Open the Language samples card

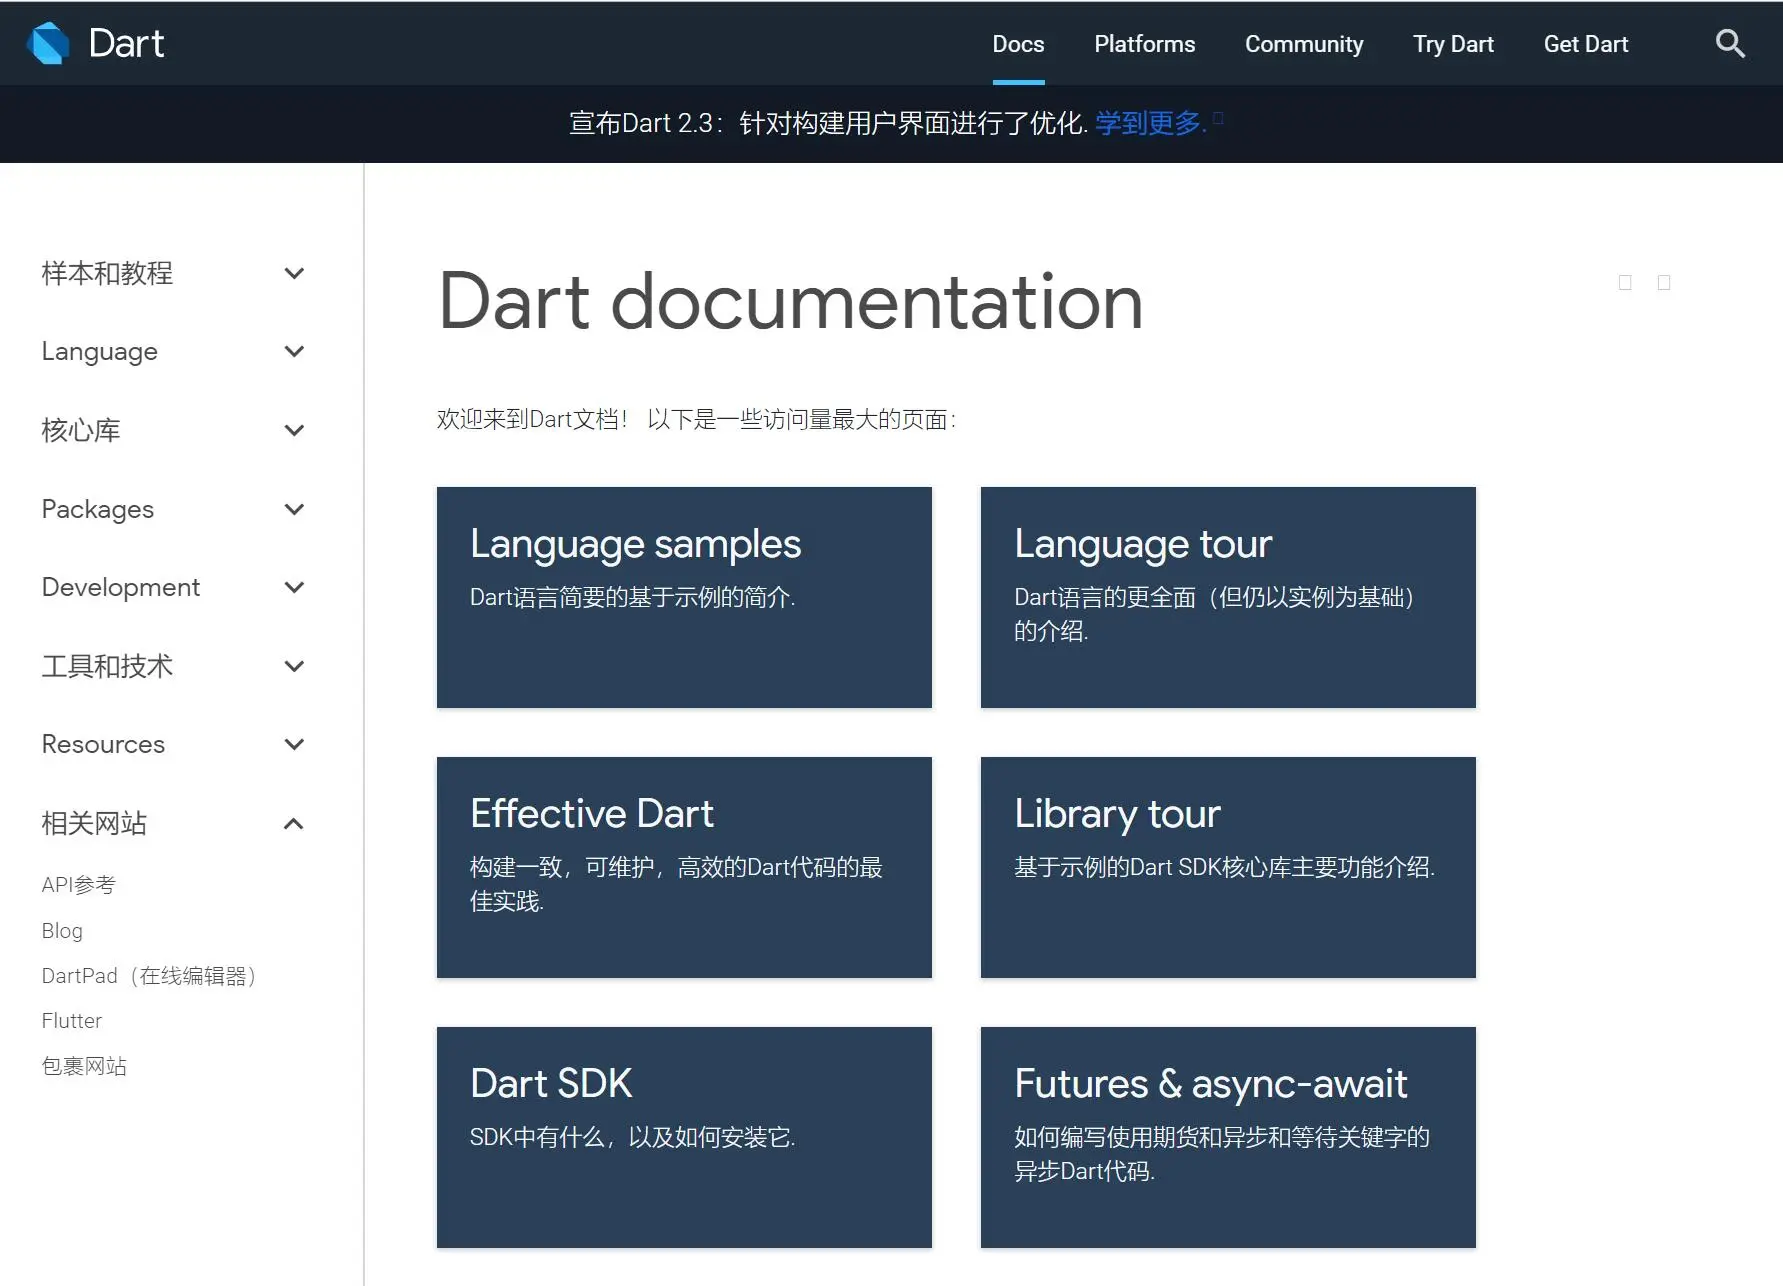pyautogui.click(x=684, y=597)
